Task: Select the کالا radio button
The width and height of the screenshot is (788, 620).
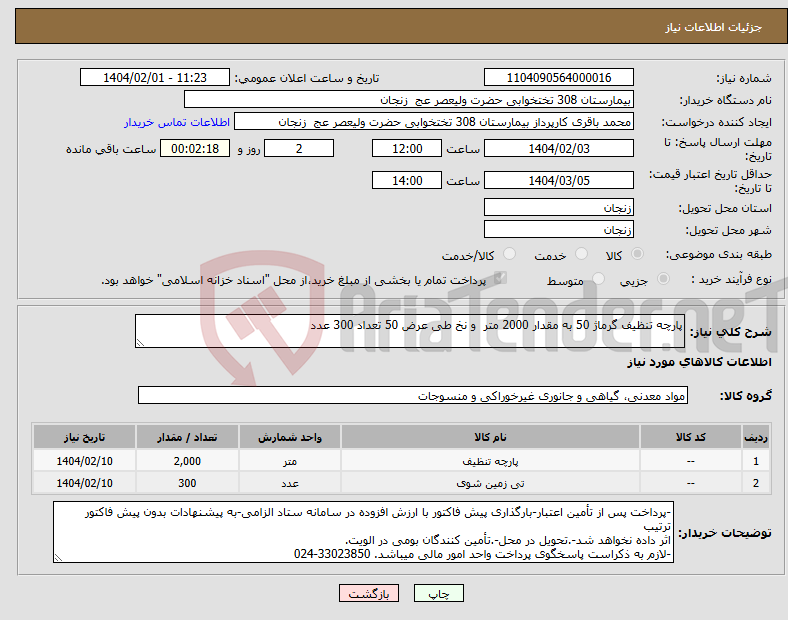Action: pyautogui.click(x=637, y=254)
